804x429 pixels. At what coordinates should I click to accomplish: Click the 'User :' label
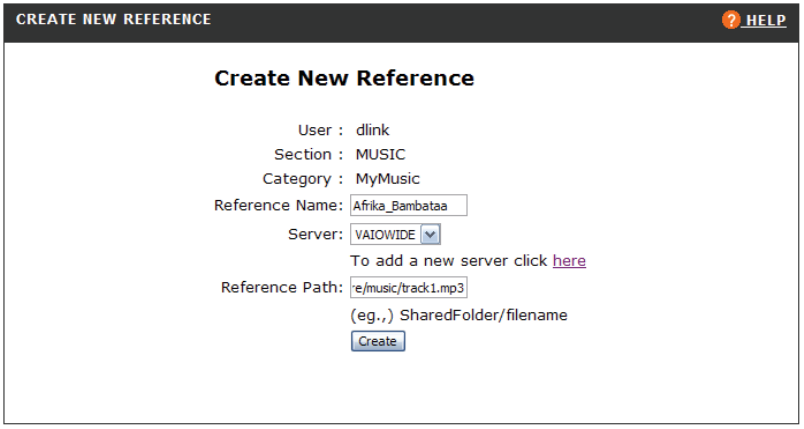tap(320, 130)
